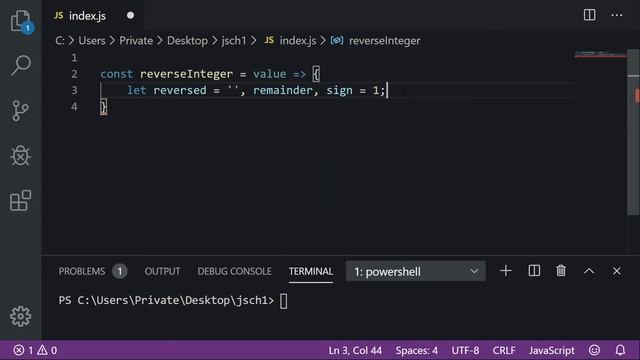Click the 'Private' breadcrumb

point(136,41)
